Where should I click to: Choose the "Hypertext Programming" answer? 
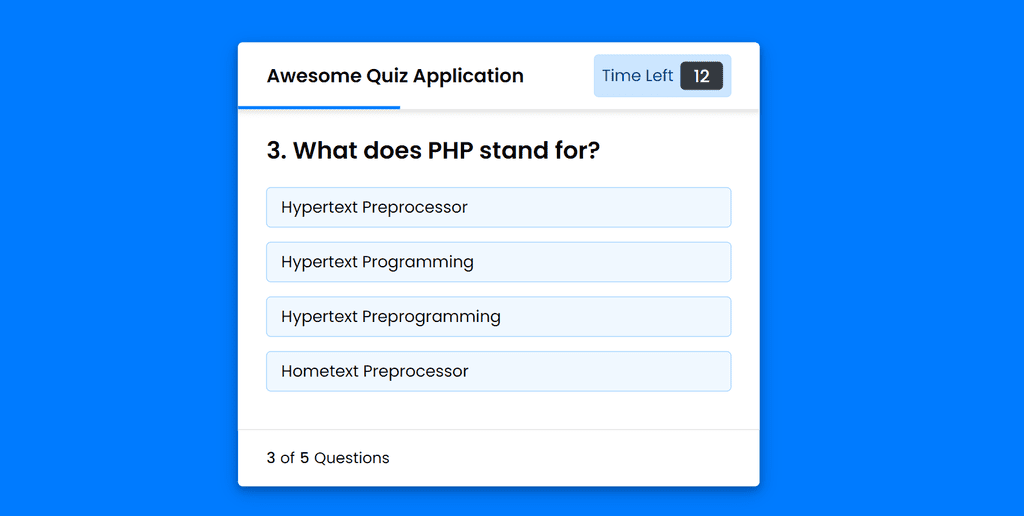(498, 262)
